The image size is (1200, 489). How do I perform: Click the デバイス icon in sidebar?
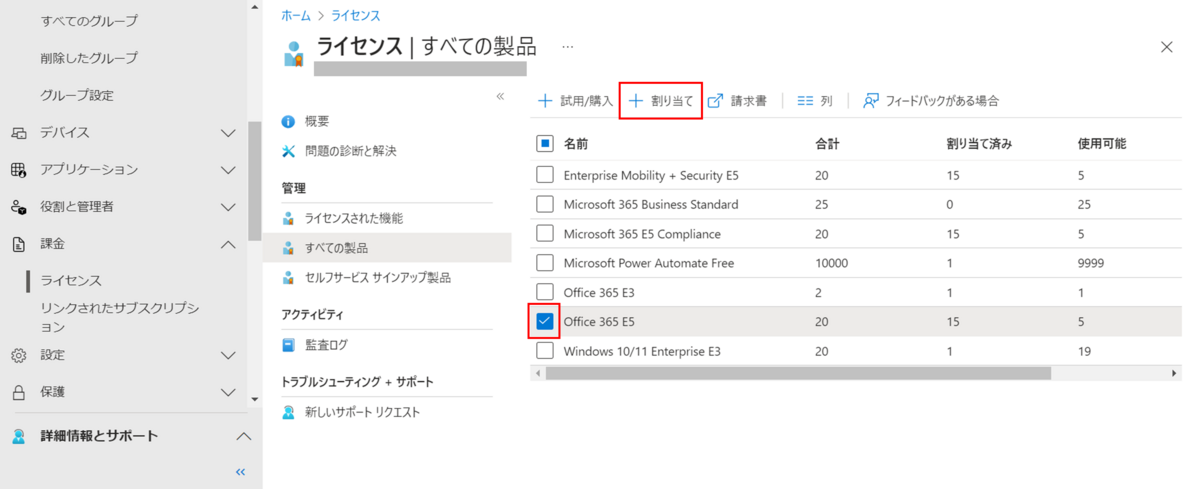point(18,133)
